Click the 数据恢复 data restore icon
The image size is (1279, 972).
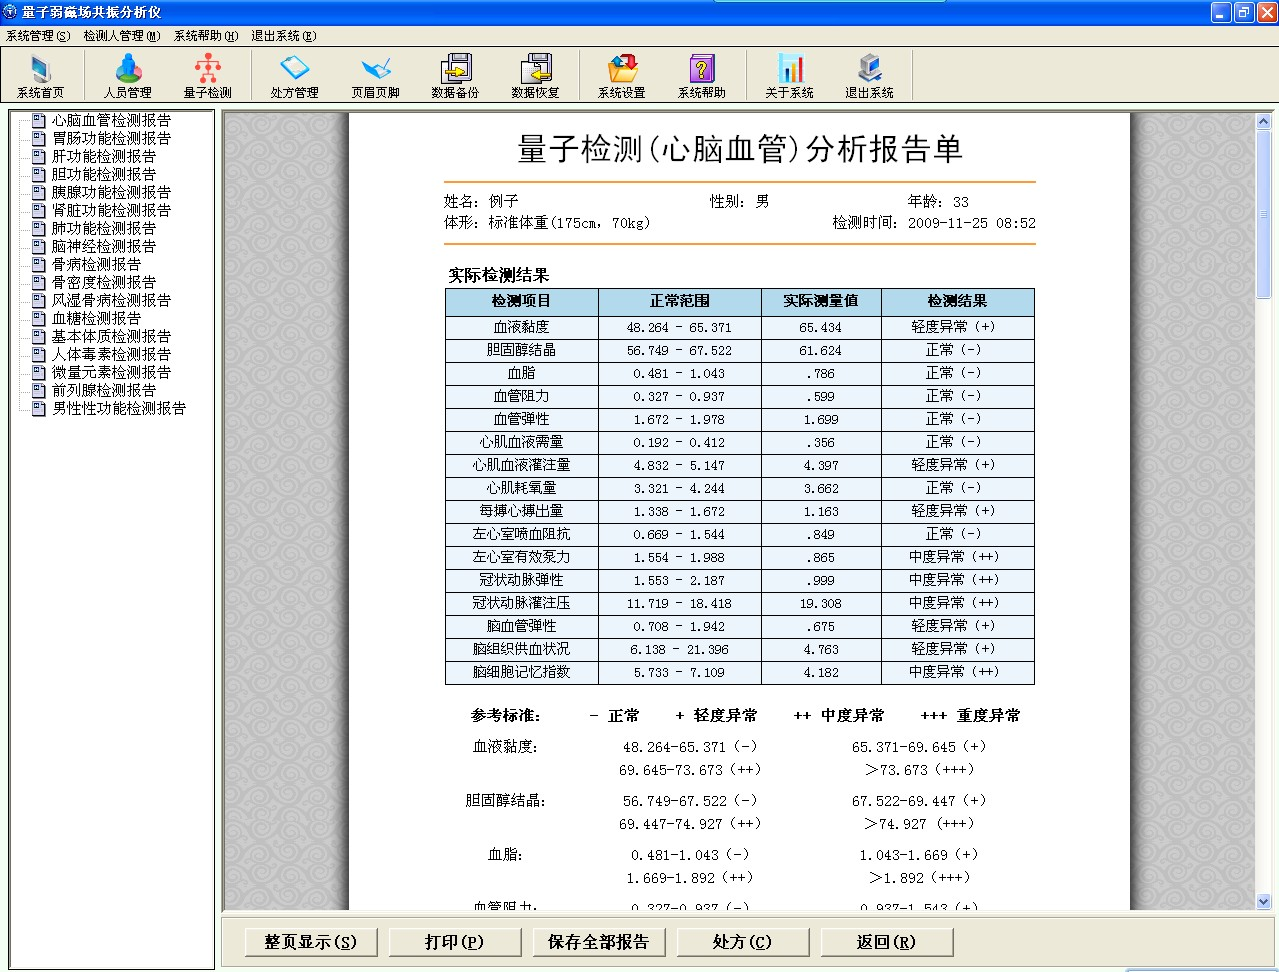(x=535, y=75)
